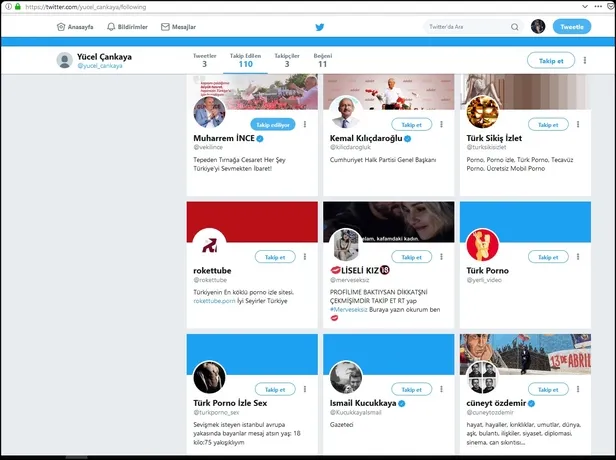Click Muharrem İNCE Takip ediliyor button
This screenshot has width=616, height=460.
pos(273,125)
